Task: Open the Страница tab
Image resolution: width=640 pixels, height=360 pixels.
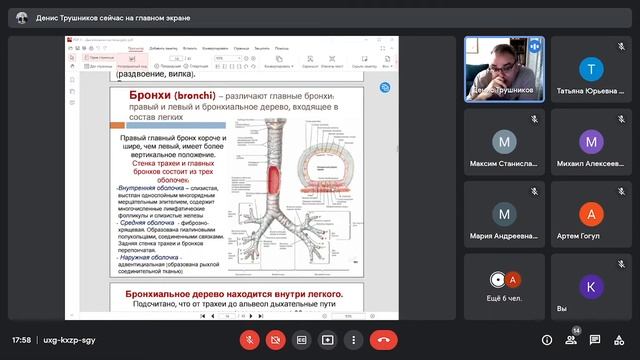Action: click(241, 48)
